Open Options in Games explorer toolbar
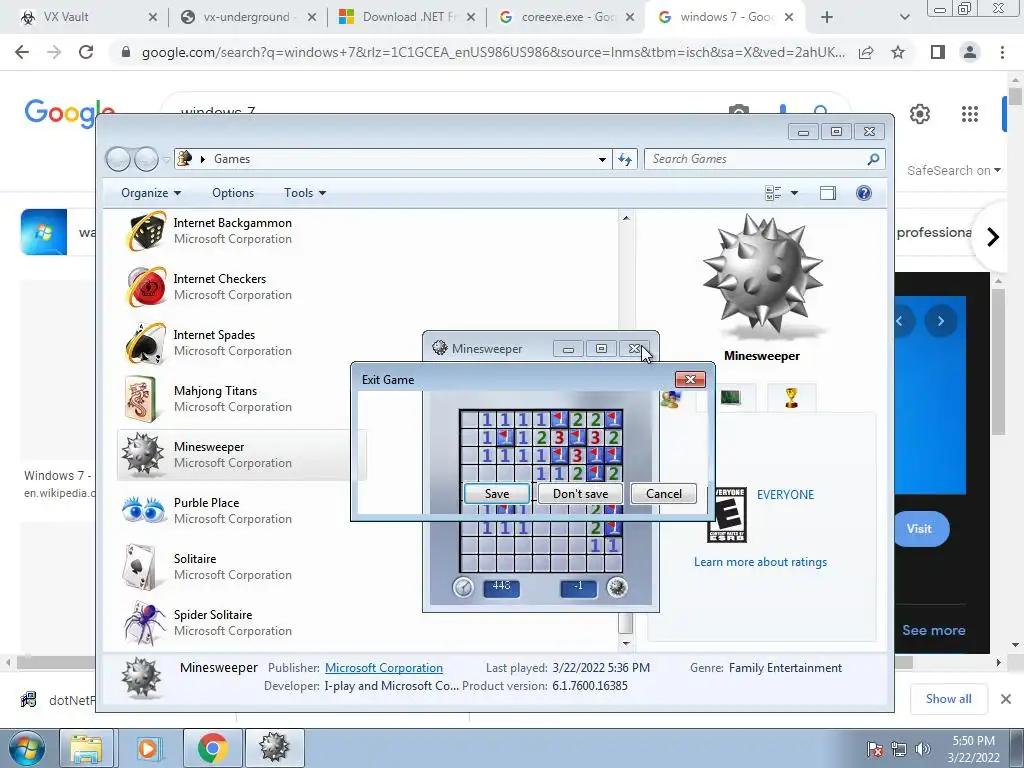The width and height of the screenshot is (1024, 768). (x=232, y=193)
